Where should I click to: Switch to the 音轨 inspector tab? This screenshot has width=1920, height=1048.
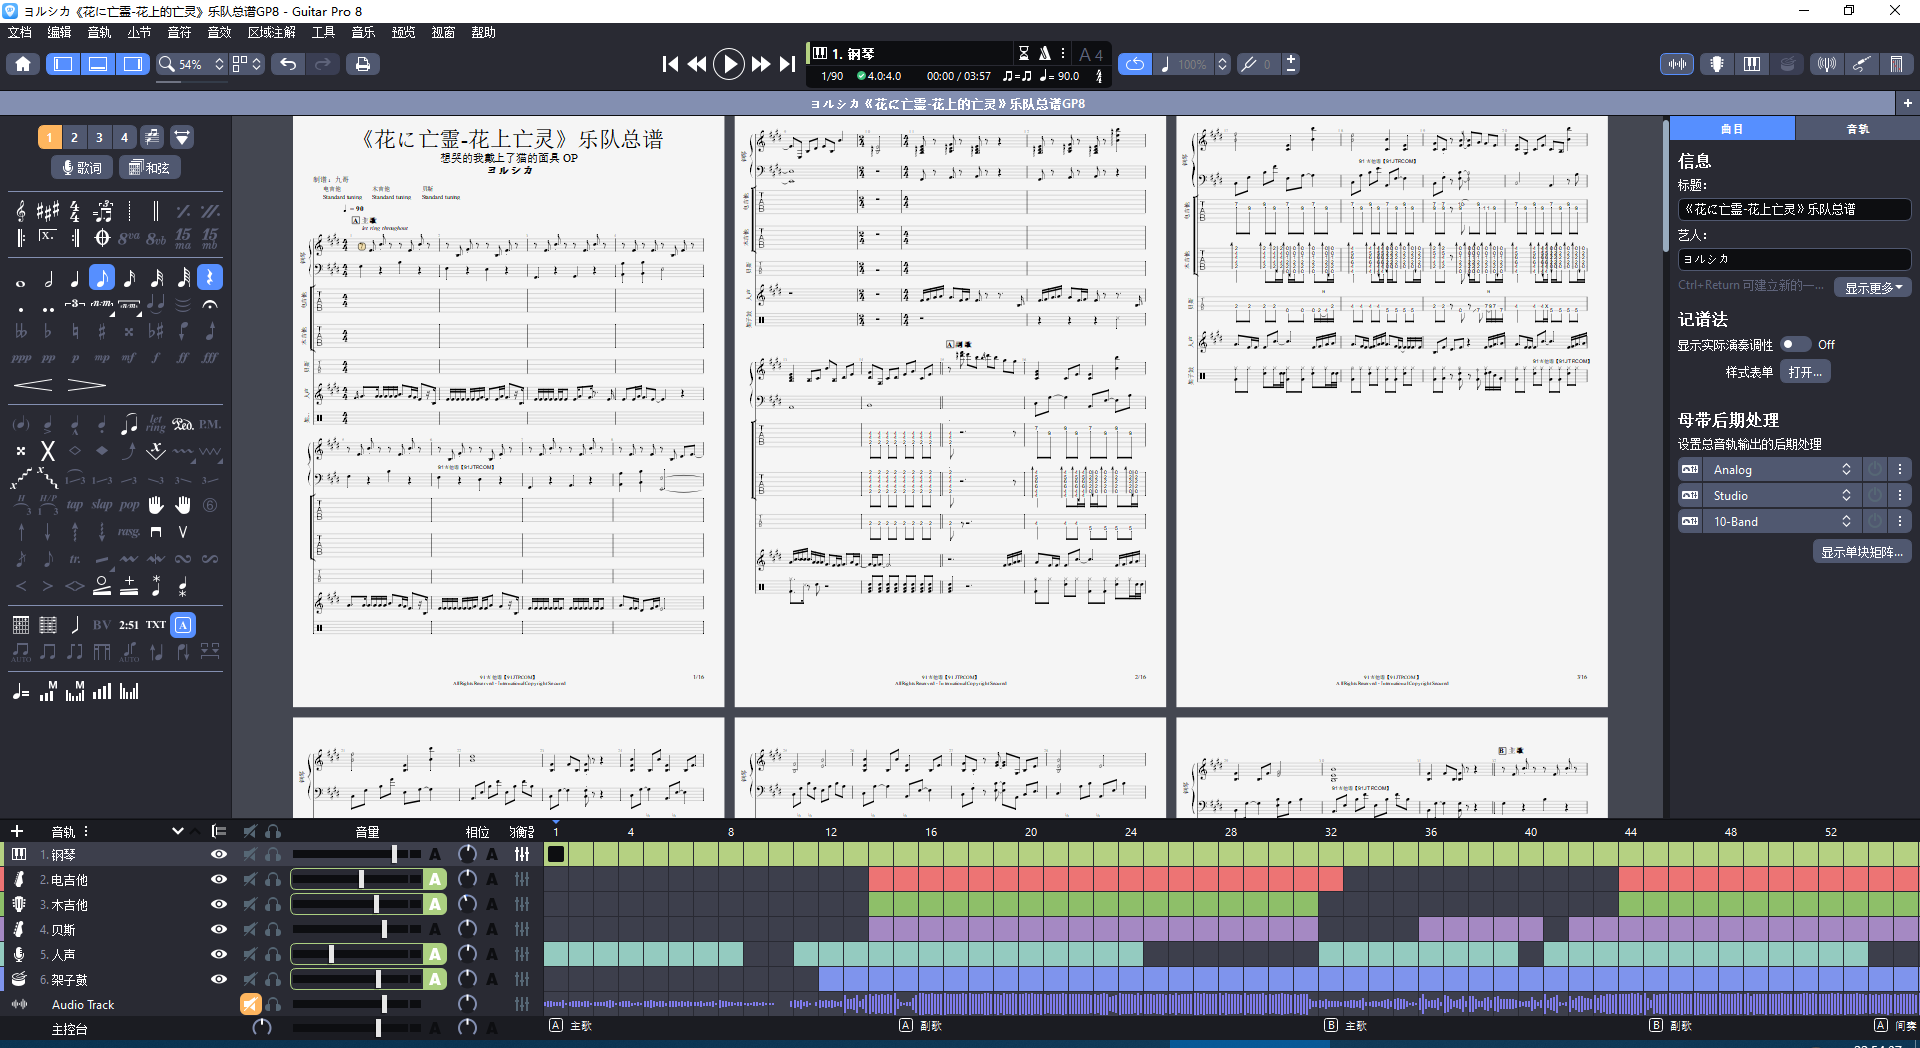pyautogui.click(x=1856, y=129)
